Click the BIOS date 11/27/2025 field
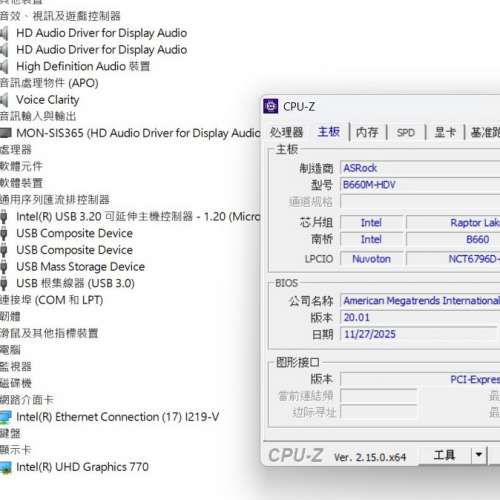This screenshot has height=500, width=500. pyautogui.click(x=419, y=334)
